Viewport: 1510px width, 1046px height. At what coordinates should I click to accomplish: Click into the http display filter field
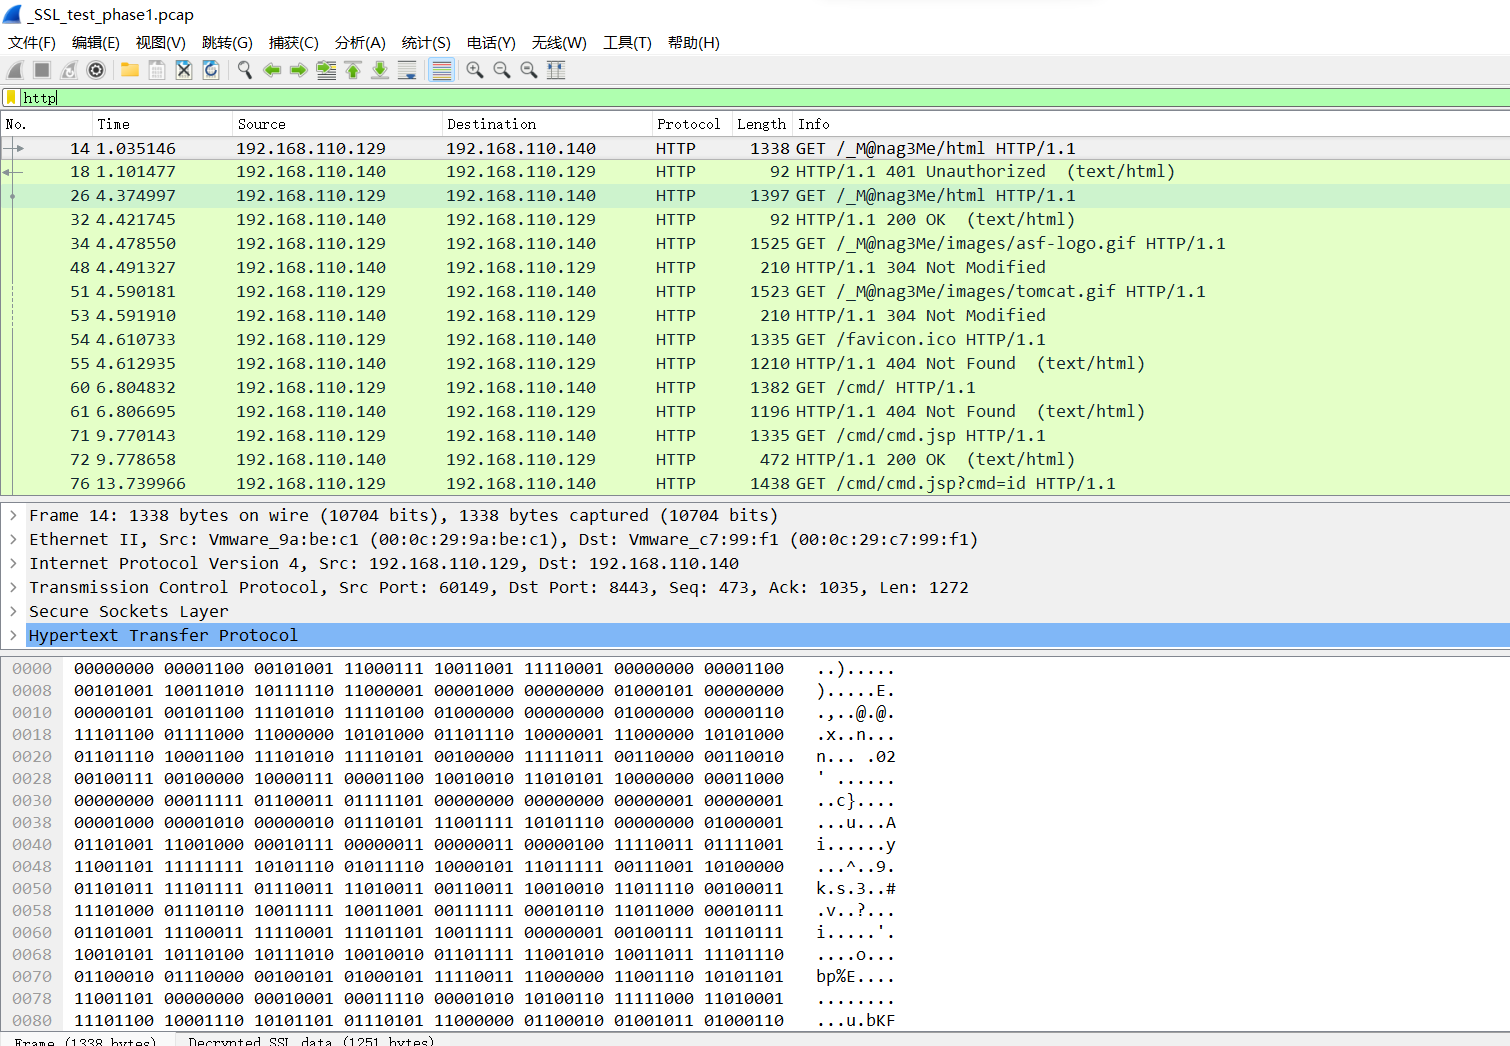pos(765,98)
